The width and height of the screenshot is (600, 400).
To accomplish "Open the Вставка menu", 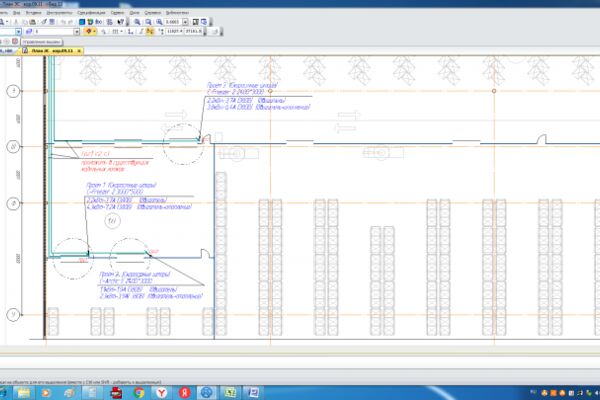I will (x=33, y=13).
